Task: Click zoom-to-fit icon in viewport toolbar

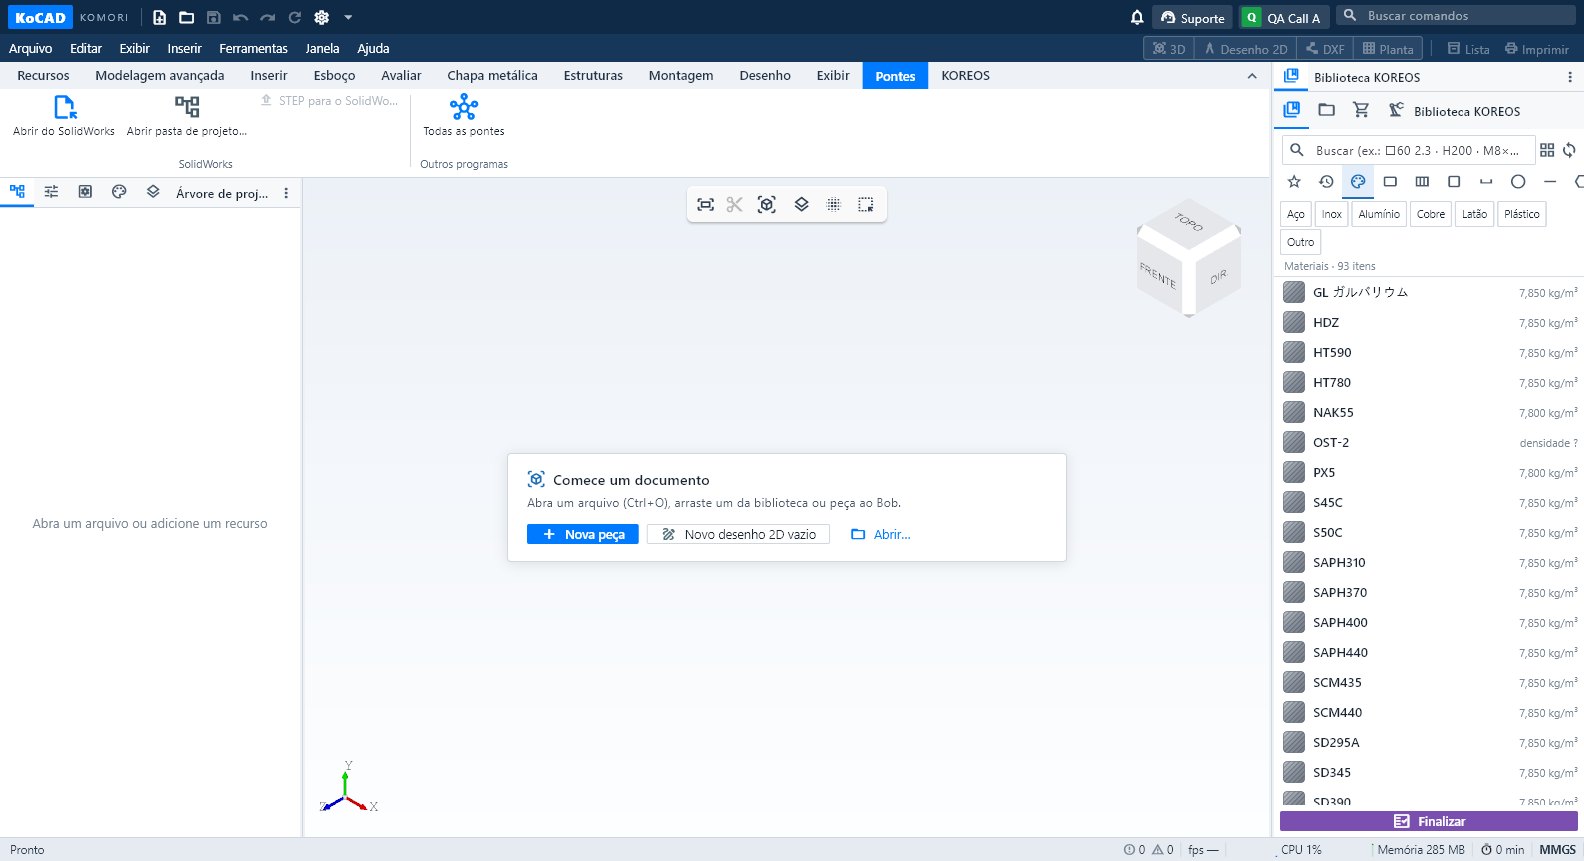Action: coord(705,204)
